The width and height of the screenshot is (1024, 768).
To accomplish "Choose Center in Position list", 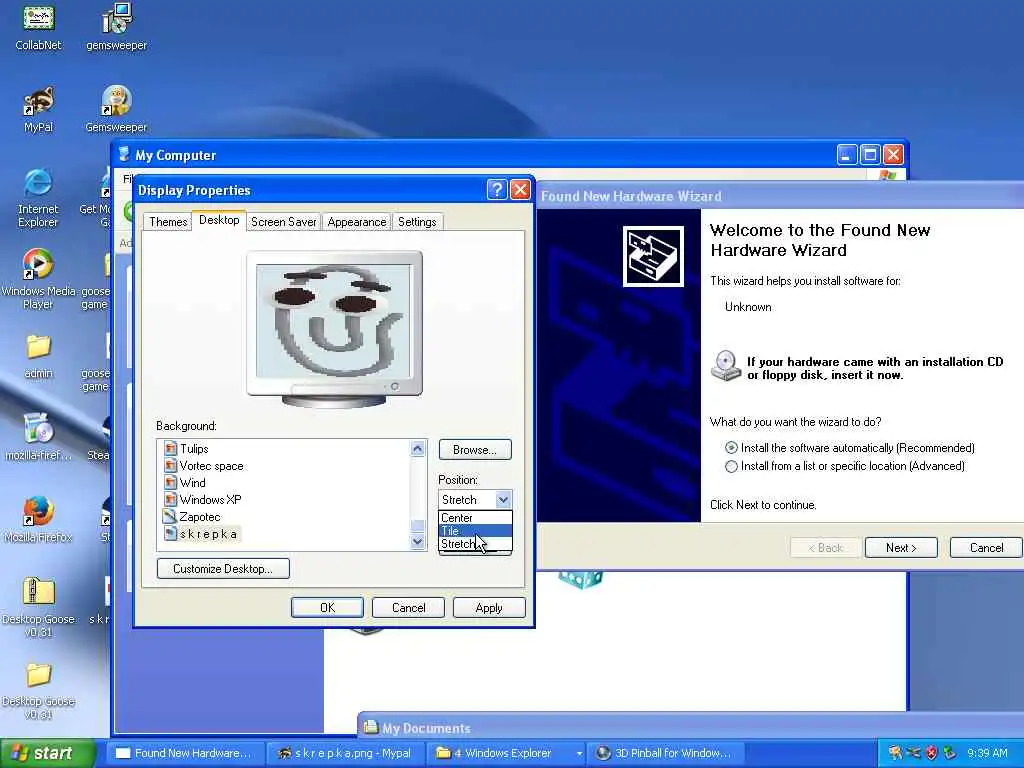I will (x=475, y=518).
